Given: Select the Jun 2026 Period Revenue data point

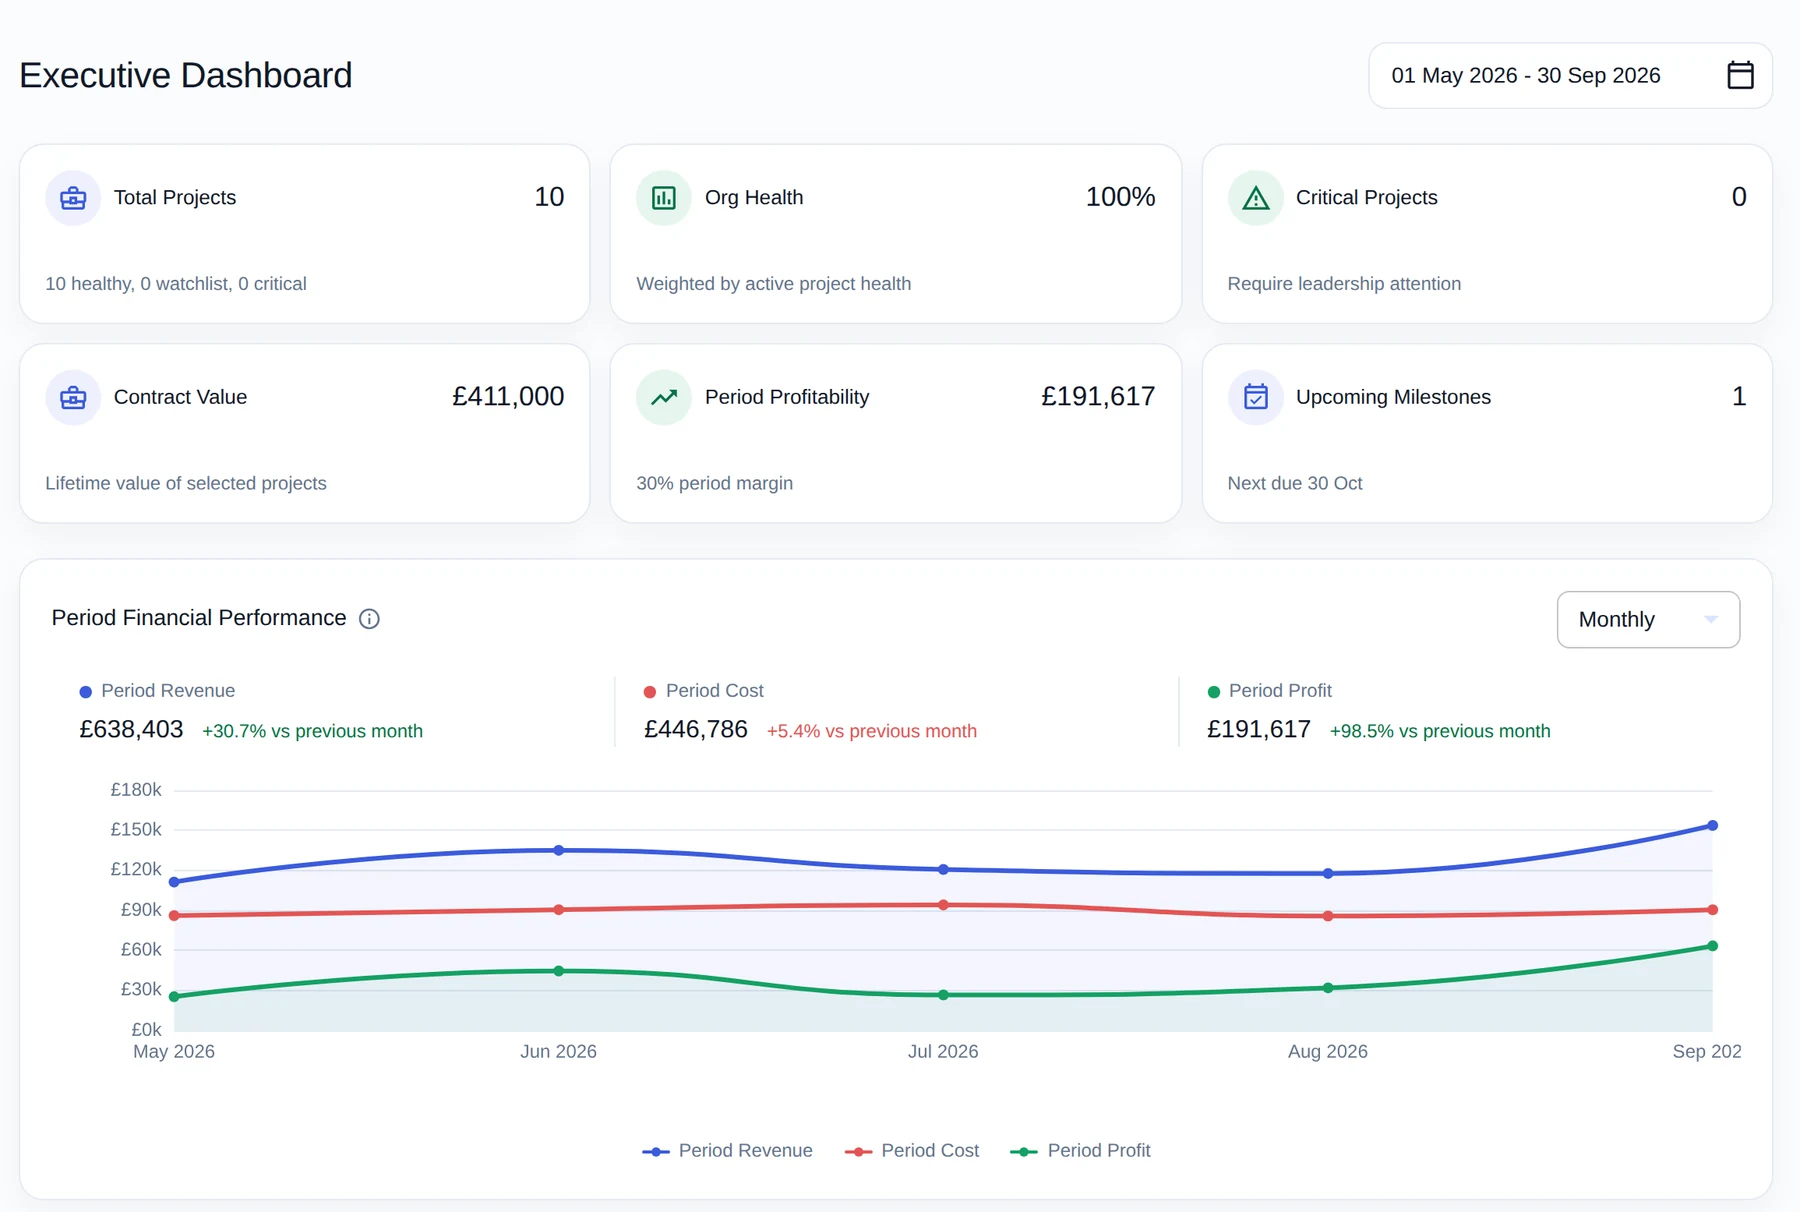Looking at the screenshot, I should click(x=559, y=850).
